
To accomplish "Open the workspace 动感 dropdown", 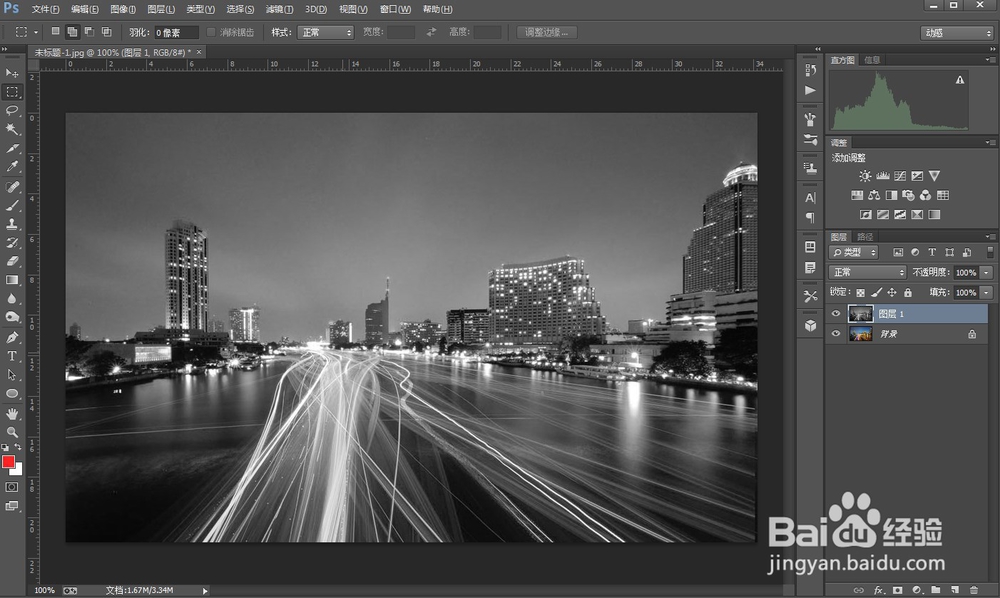I will pyautogui.click(x=957, y=33).
